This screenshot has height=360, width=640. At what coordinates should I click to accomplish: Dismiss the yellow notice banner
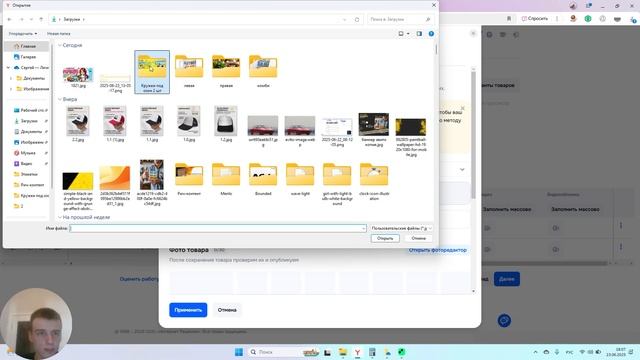pyautogui.click(x=462, y=108)
